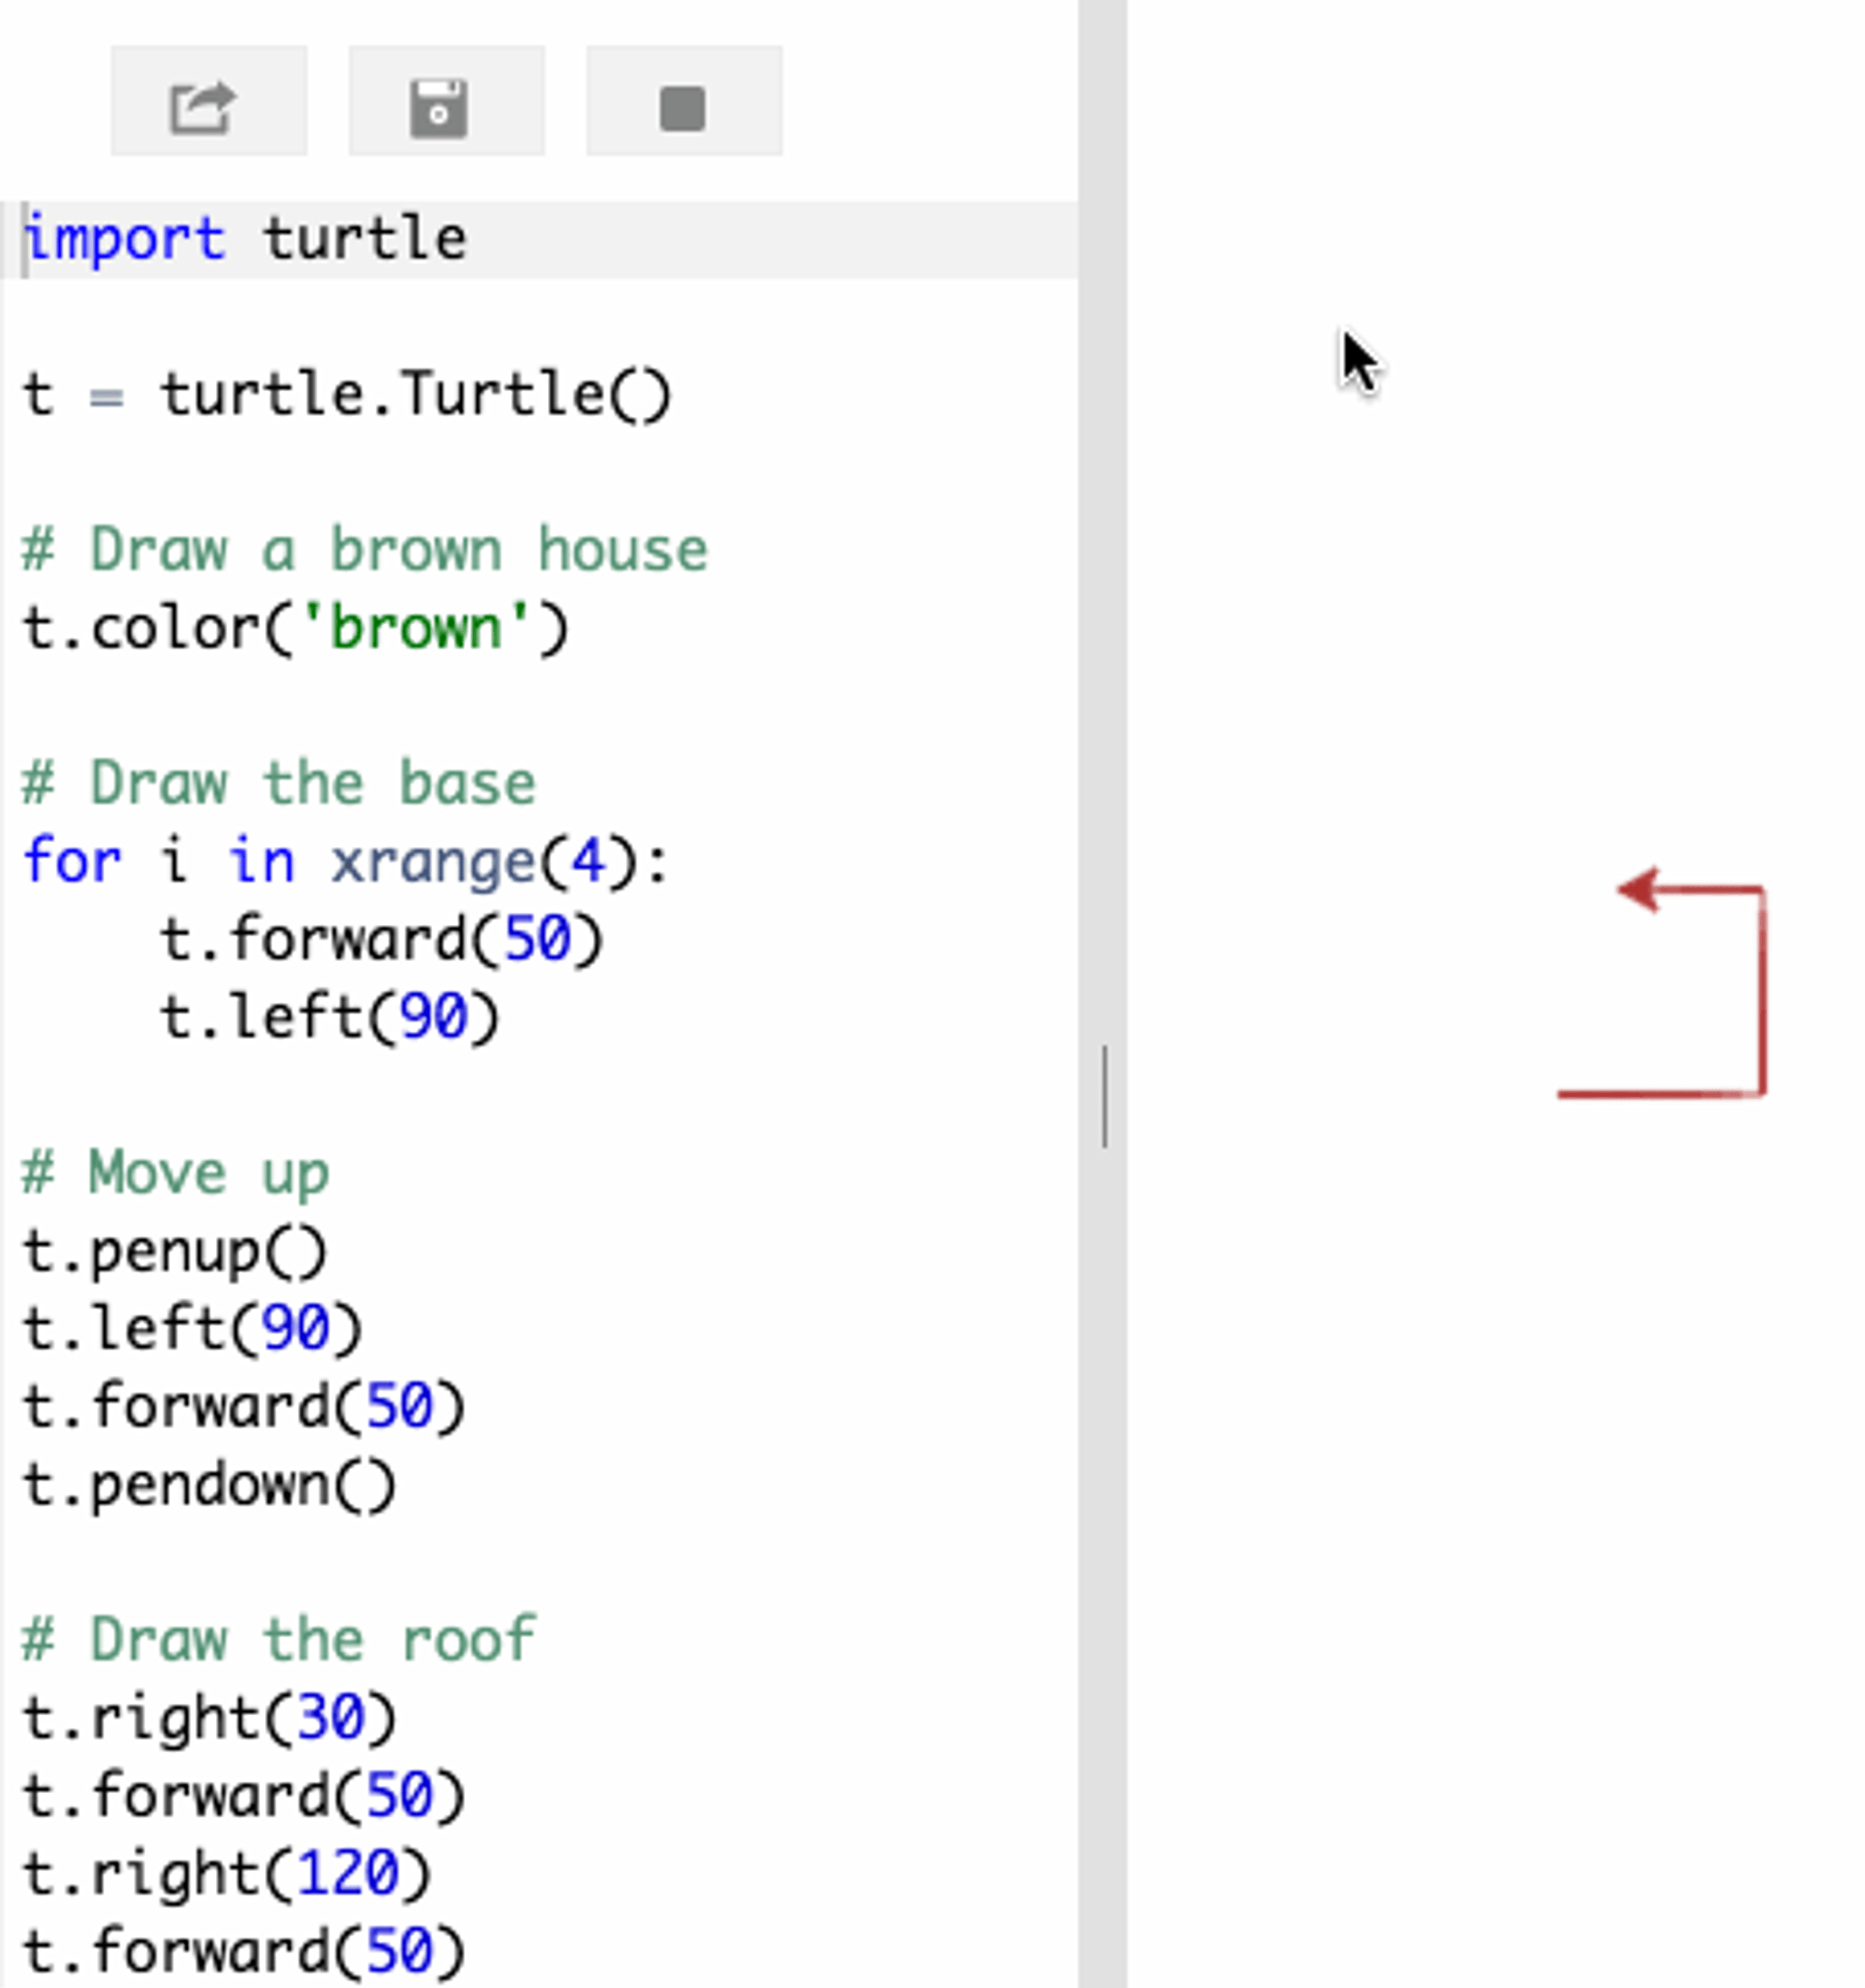Click the t.penup() line
This screenshot has width=1865, height=1988.
point(175,1251)
